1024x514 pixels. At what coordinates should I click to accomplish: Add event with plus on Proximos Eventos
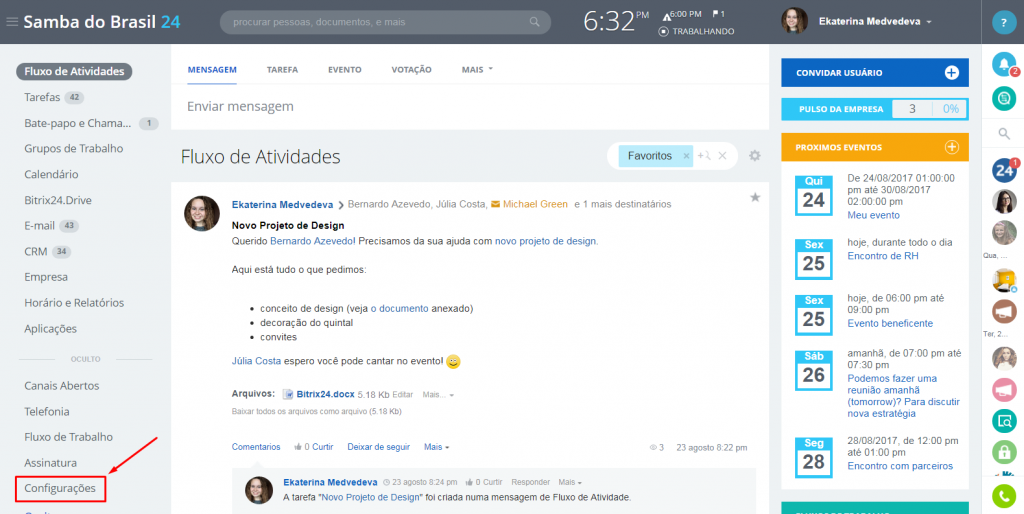click(952, 147)
